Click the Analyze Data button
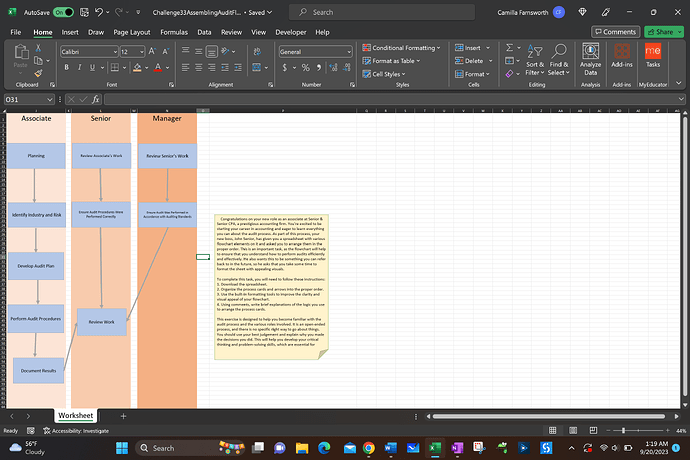 click(x=591, y=60)
